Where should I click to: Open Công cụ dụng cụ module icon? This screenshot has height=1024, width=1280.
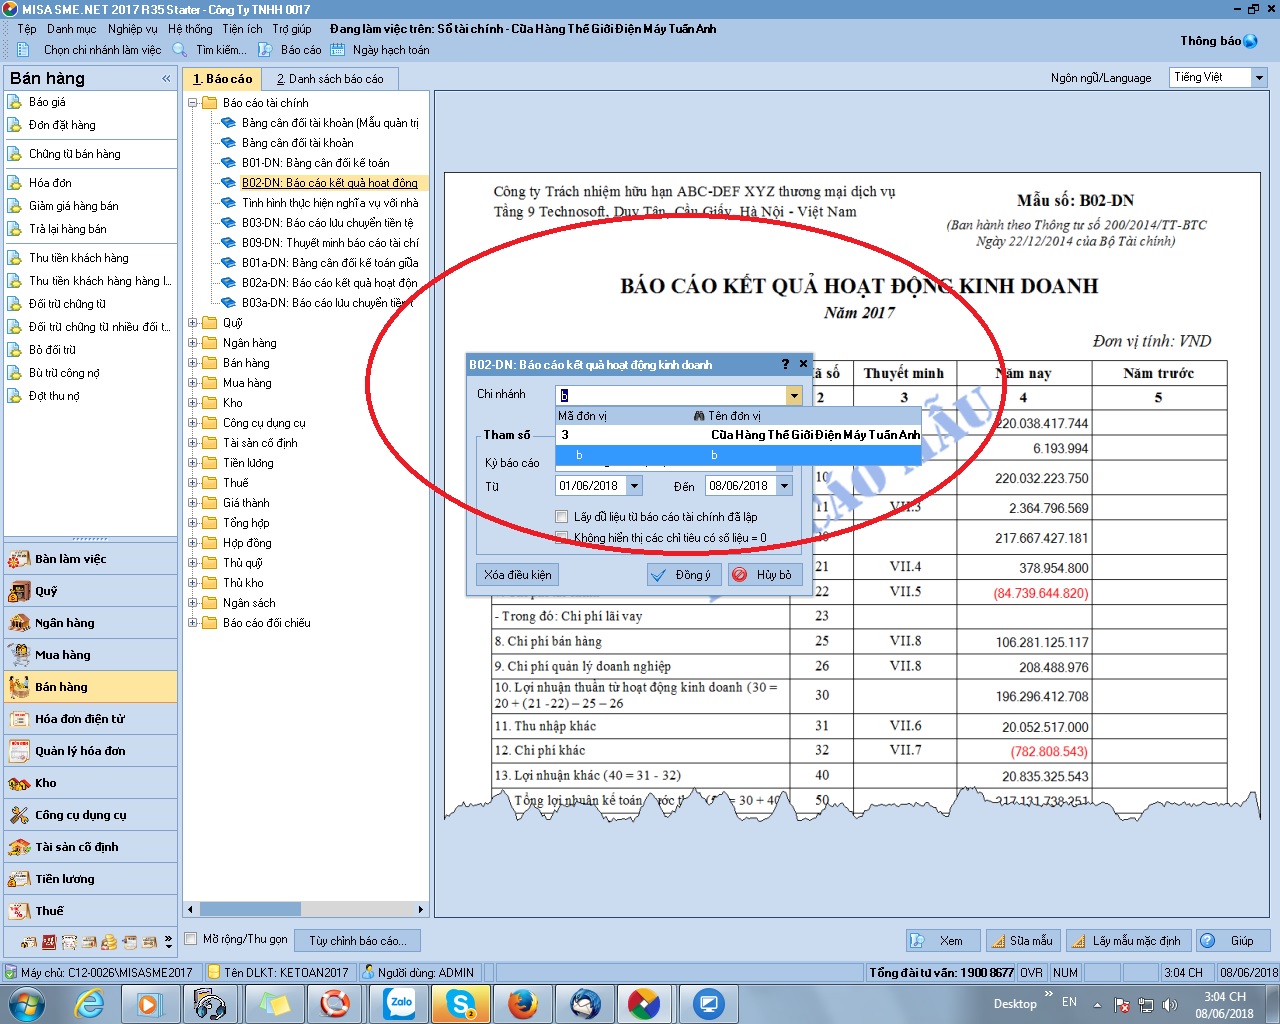[19, 815]
